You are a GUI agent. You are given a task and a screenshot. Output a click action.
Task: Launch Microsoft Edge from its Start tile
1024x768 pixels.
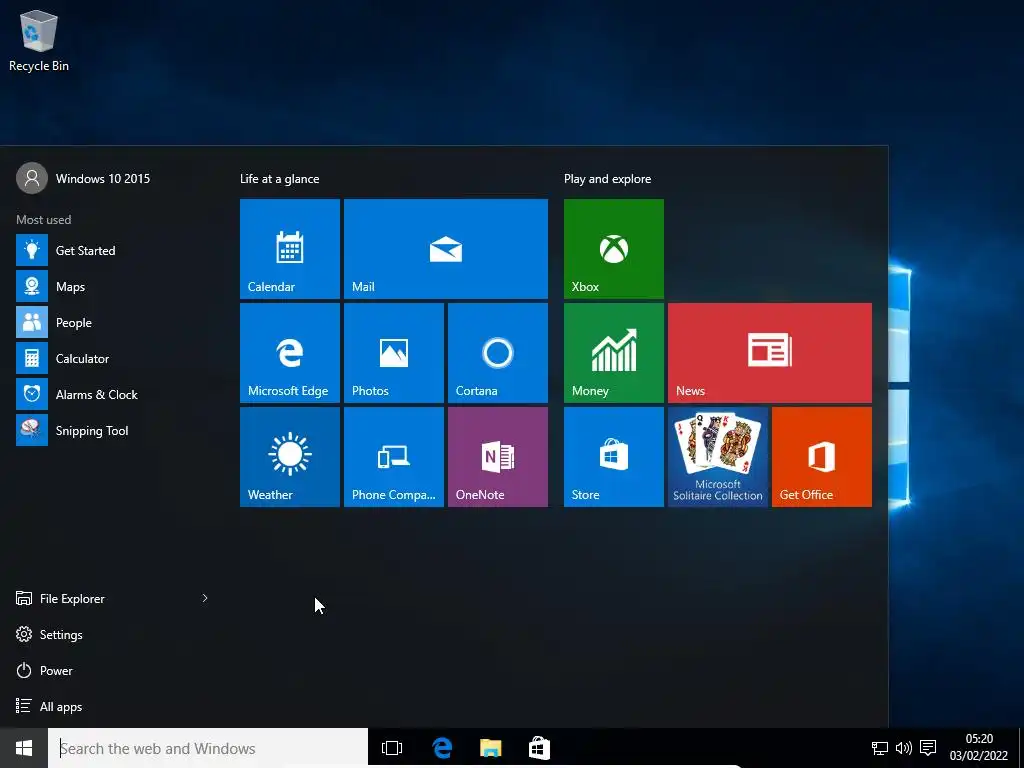pyautogui.click(x=290, y=353)
